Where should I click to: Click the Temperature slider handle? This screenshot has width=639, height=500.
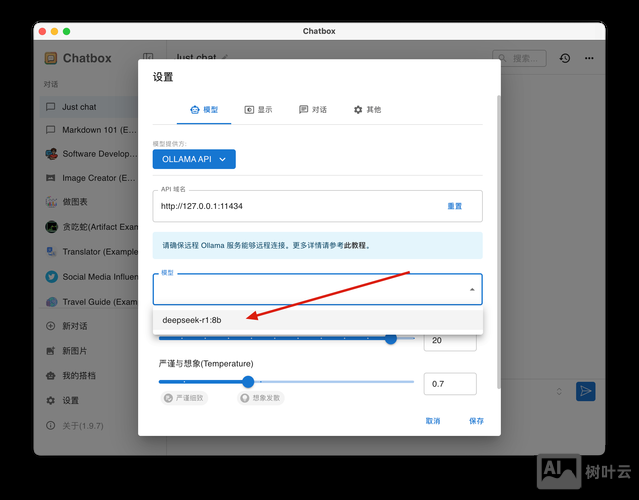(248, 381)
